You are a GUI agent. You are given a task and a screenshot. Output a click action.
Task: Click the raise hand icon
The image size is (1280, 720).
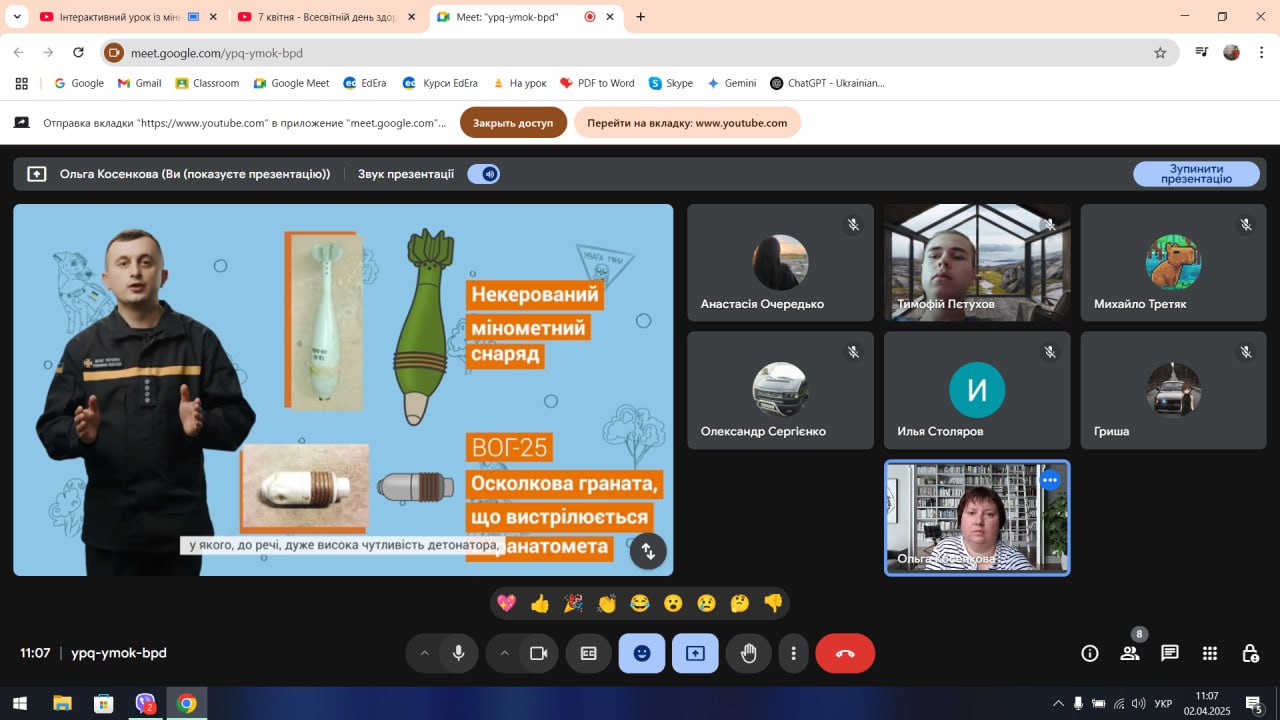point(748,653)
